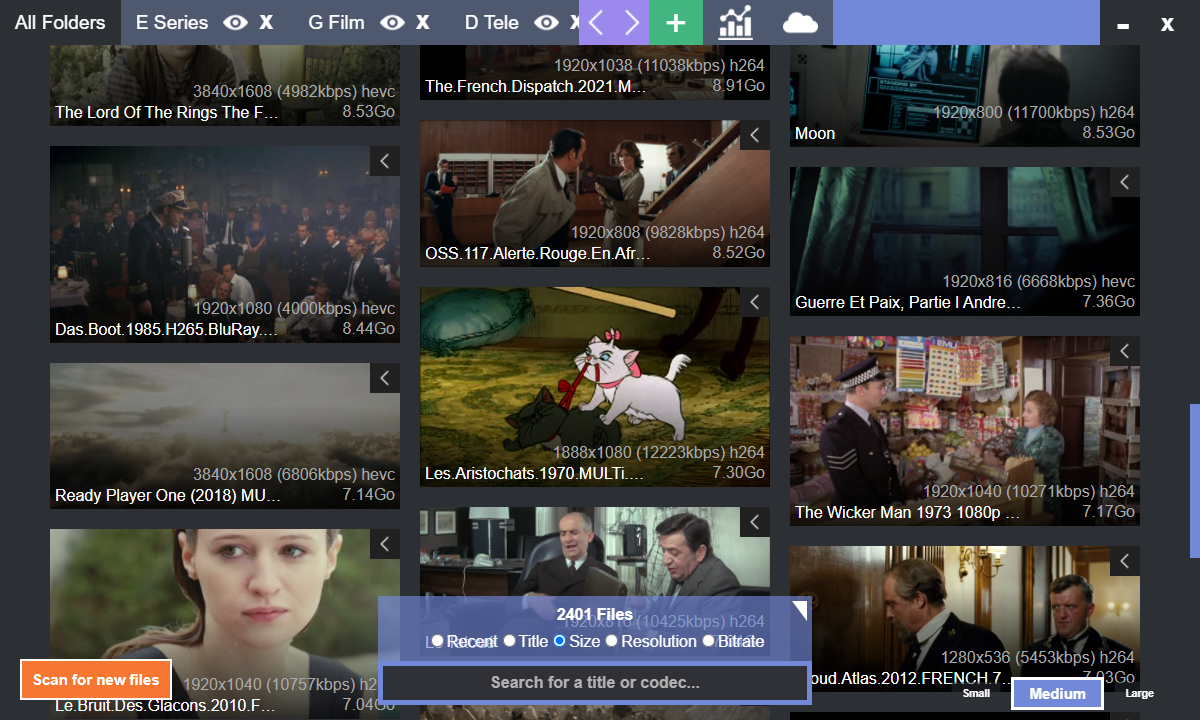Switch to the All Folders tab

[x=58, y=22]
